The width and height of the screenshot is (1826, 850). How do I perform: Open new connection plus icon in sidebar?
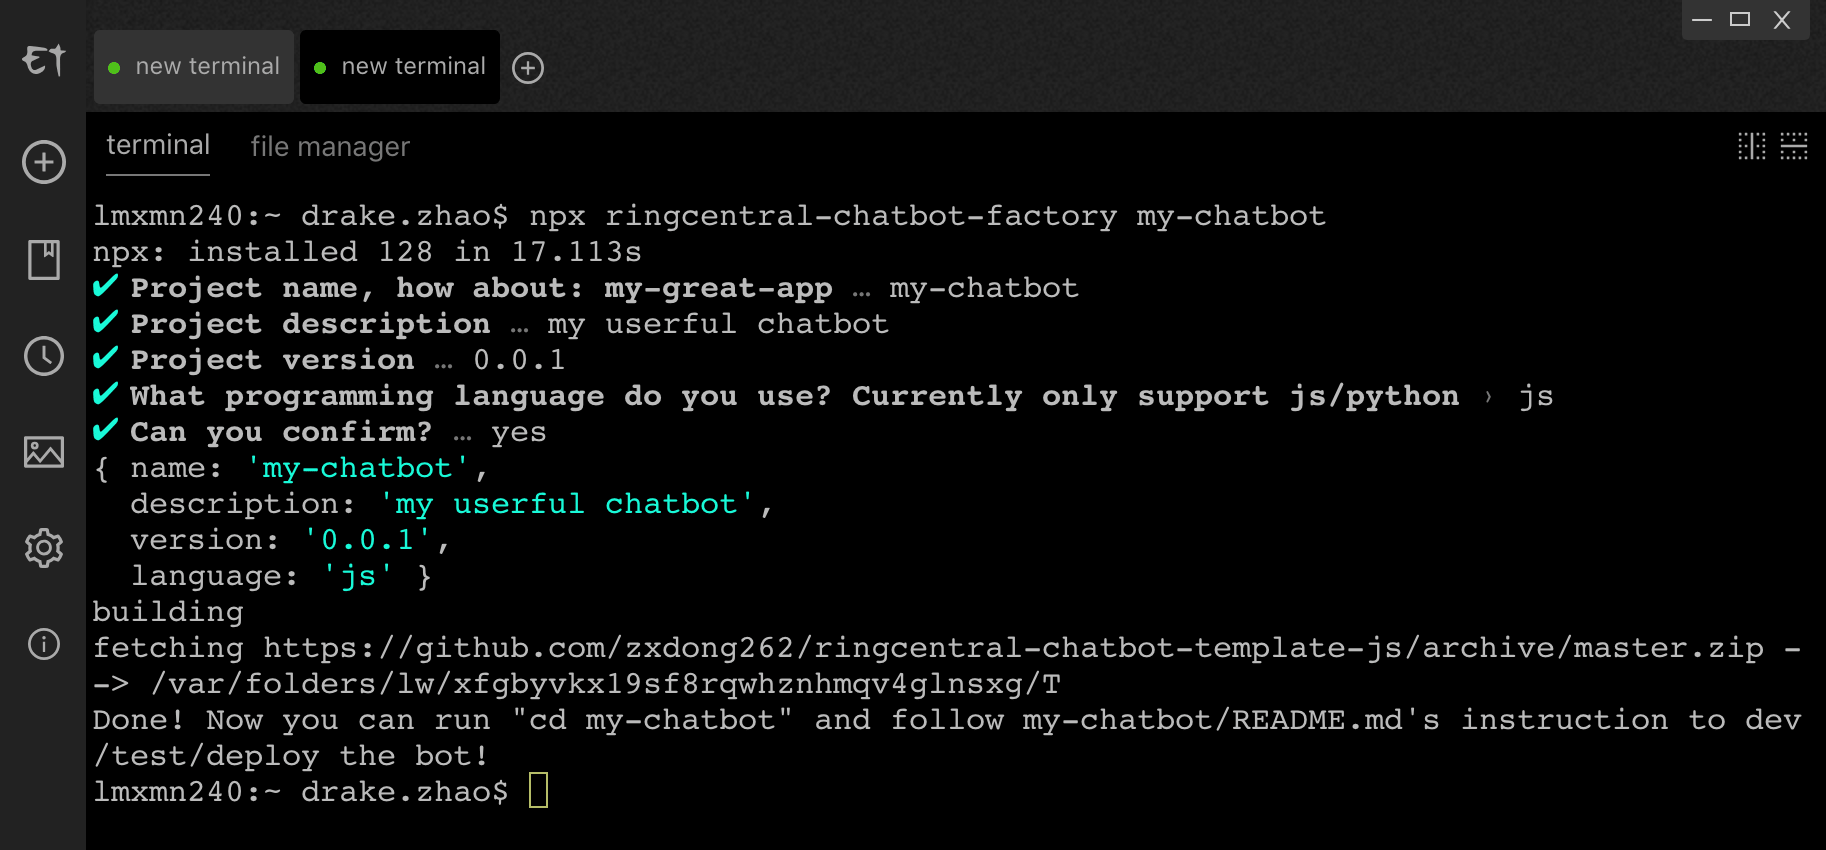click(44, 162)
